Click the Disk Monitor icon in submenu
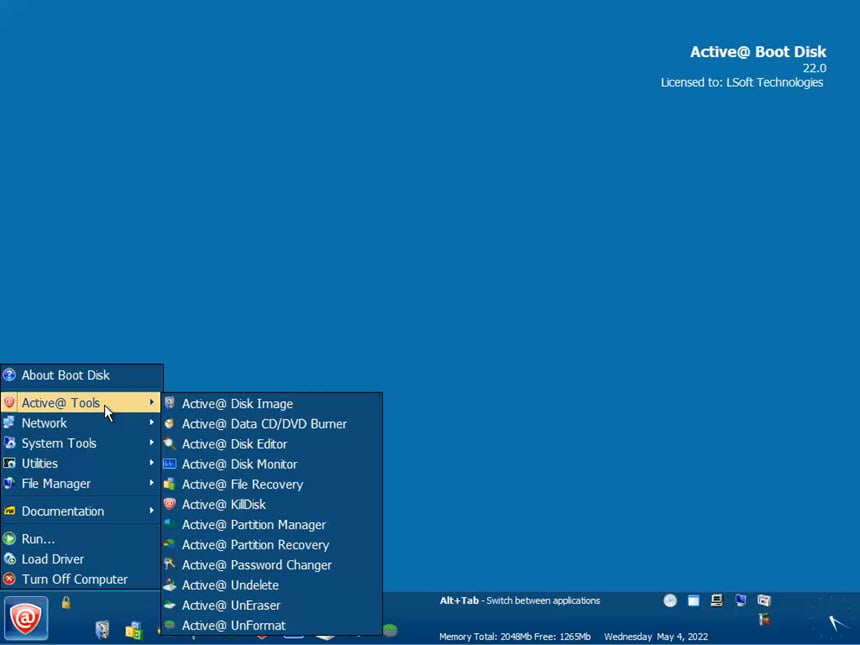Viewport: 860px width, 645px height. [x=169, y=464]
